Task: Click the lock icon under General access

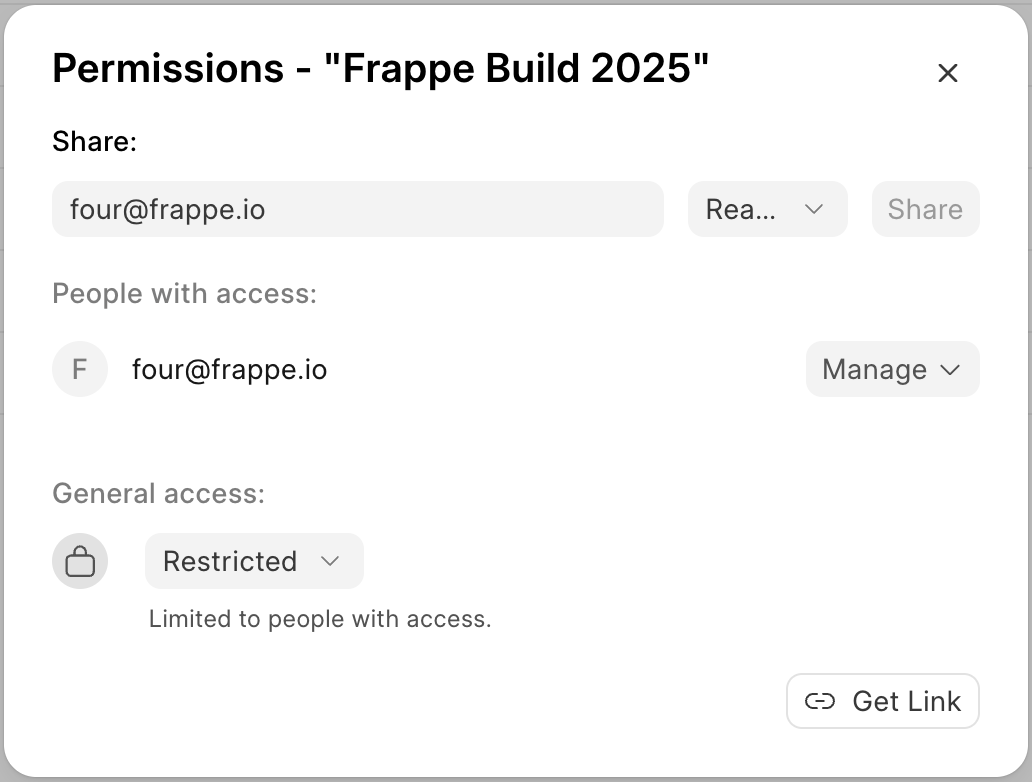Action: (x=80, y=561)
